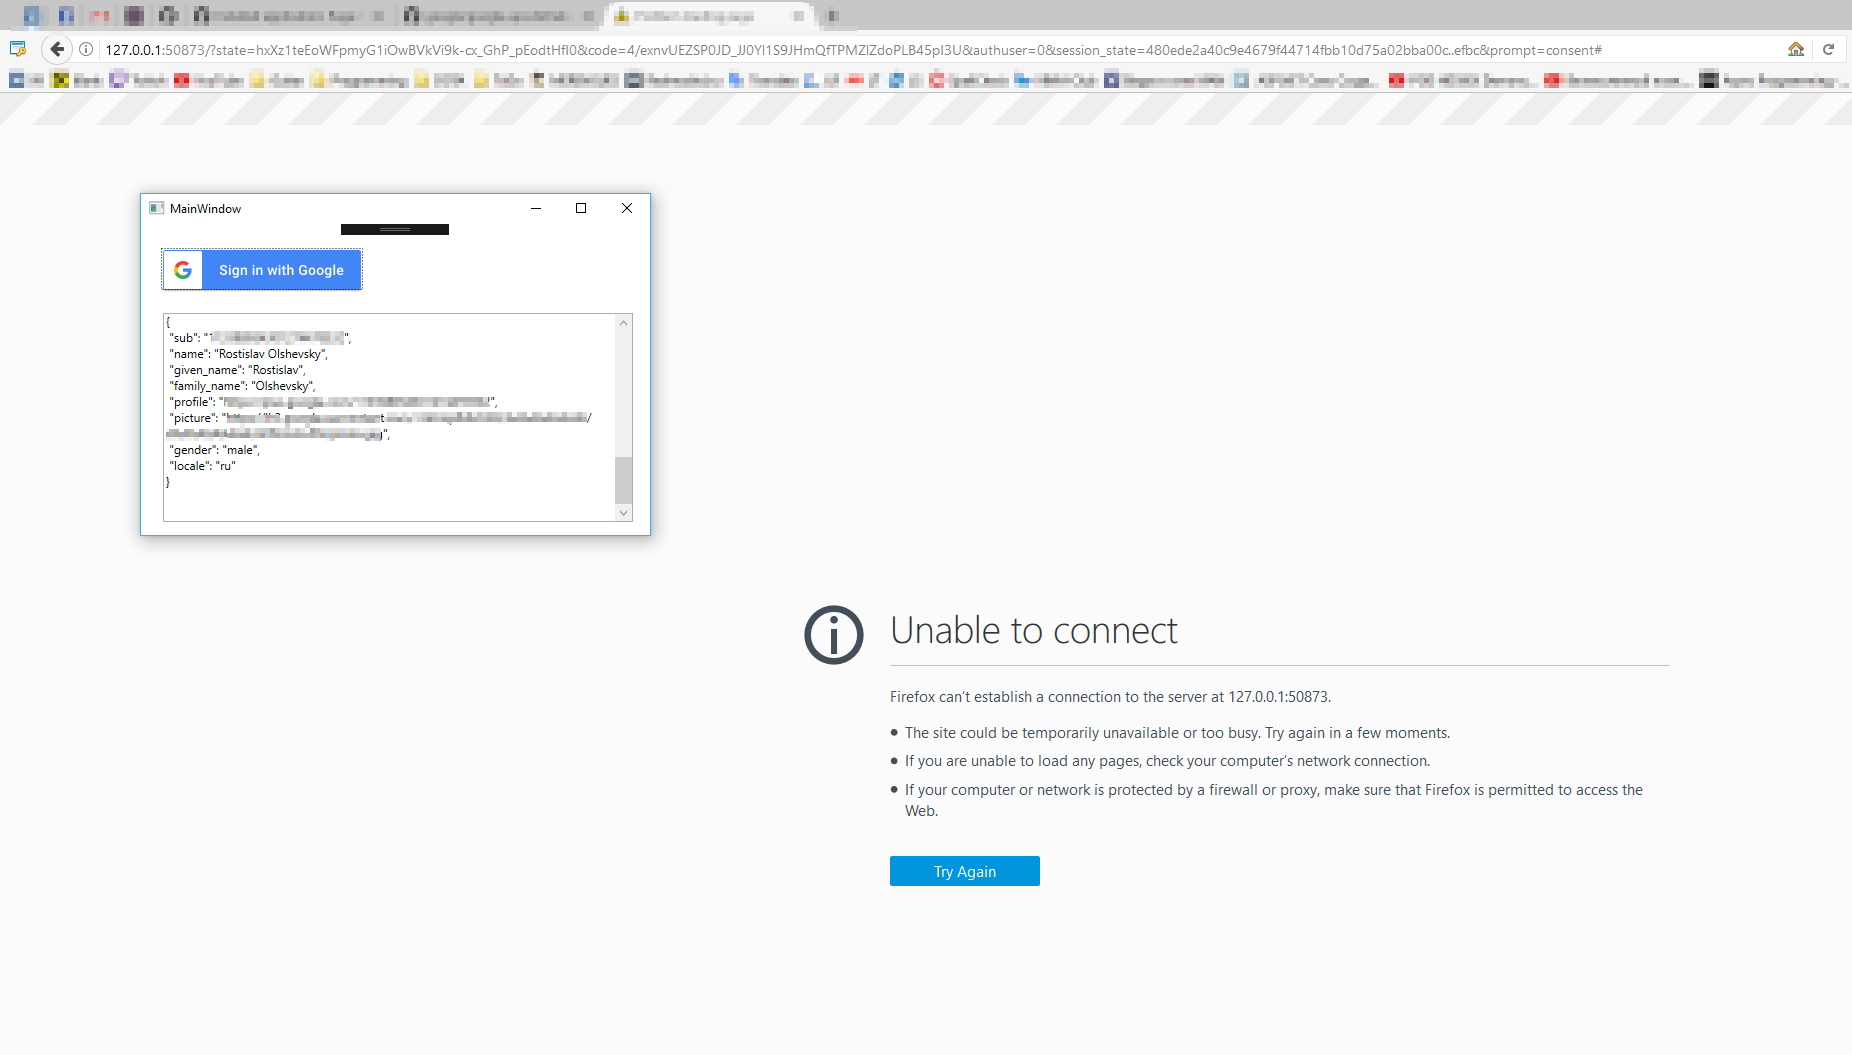Reload the page with the refresh icon
Screen dimensions: 1852x1055
(x=1828, y=49)
